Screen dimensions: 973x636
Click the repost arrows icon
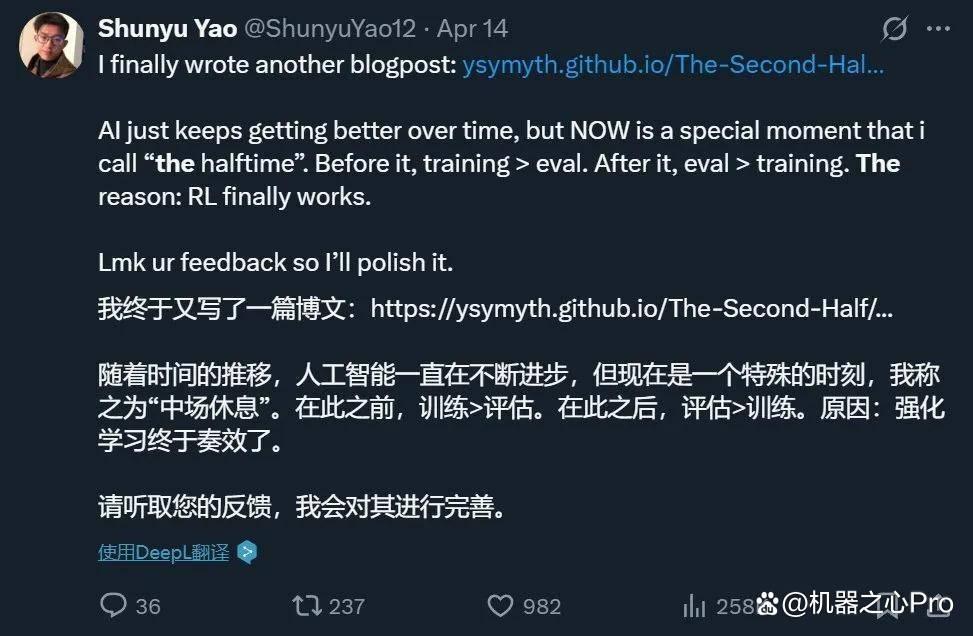tap(307, 606)
